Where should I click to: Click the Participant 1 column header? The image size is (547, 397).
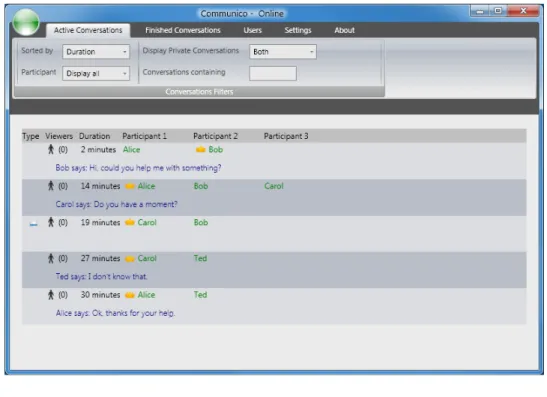coord(144,136)
